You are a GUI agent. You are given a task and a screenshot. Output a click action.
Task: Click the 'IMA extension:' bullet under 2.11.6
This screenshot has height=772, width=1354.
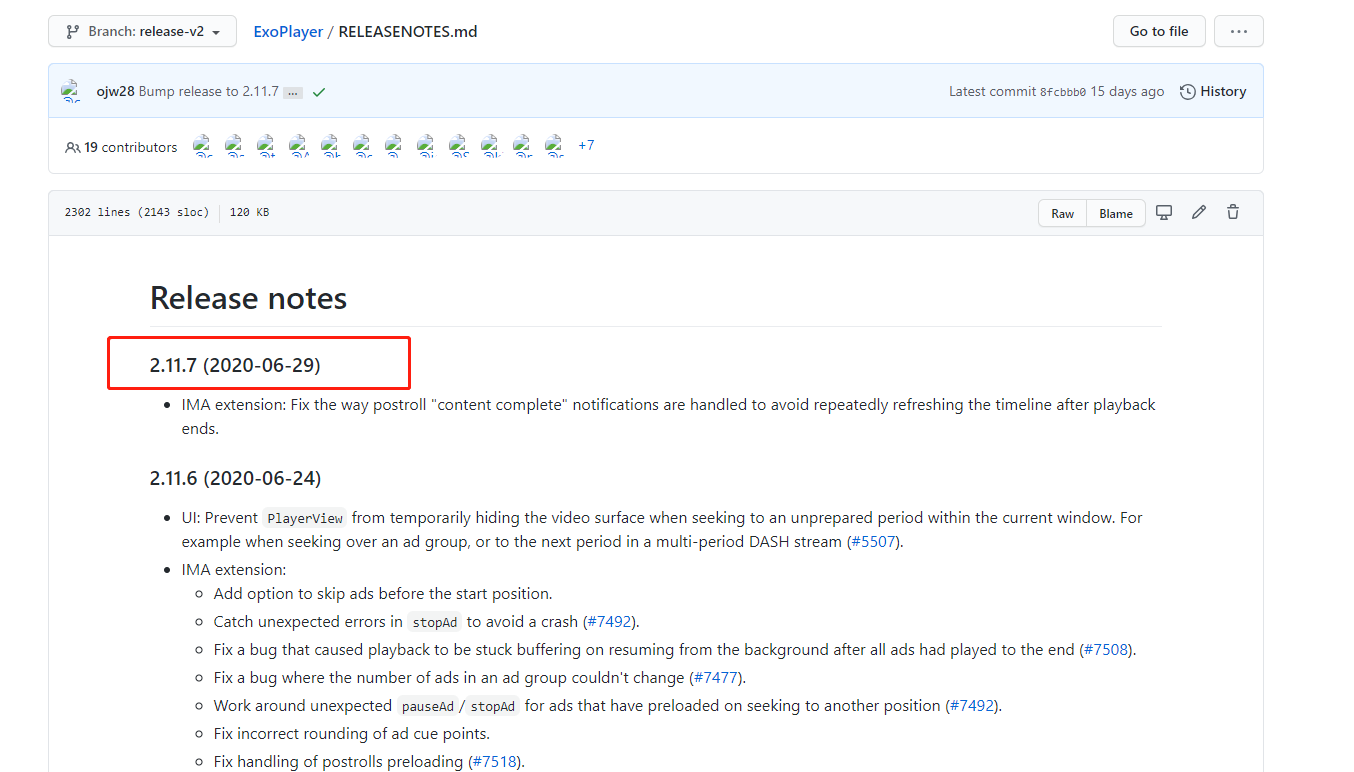tap(234, 569)
